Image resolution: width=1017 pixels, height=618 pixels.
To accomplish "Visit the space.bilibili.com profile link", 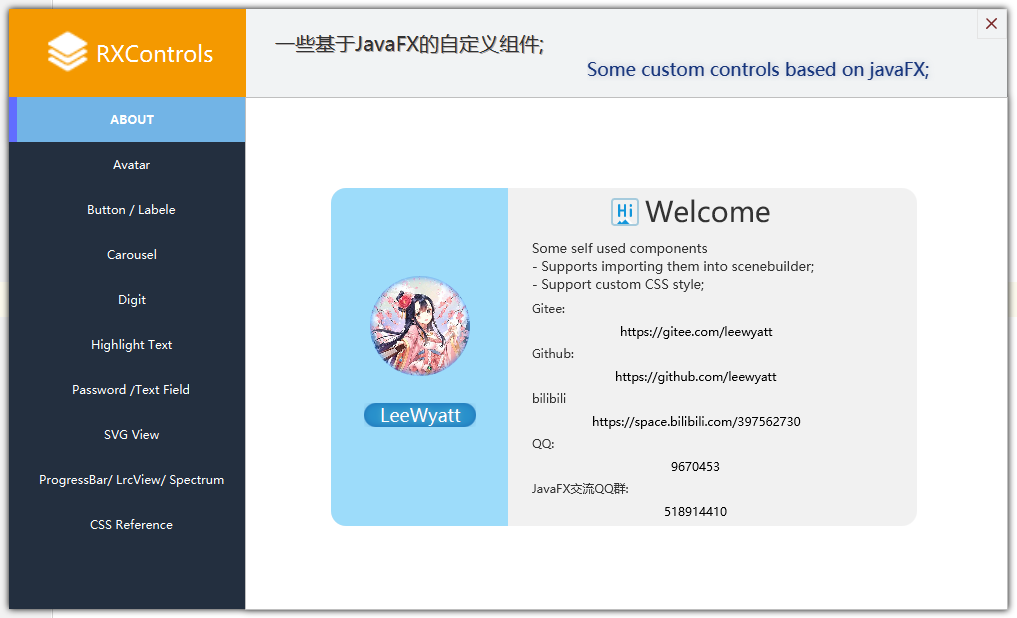I will click(696, 422).
